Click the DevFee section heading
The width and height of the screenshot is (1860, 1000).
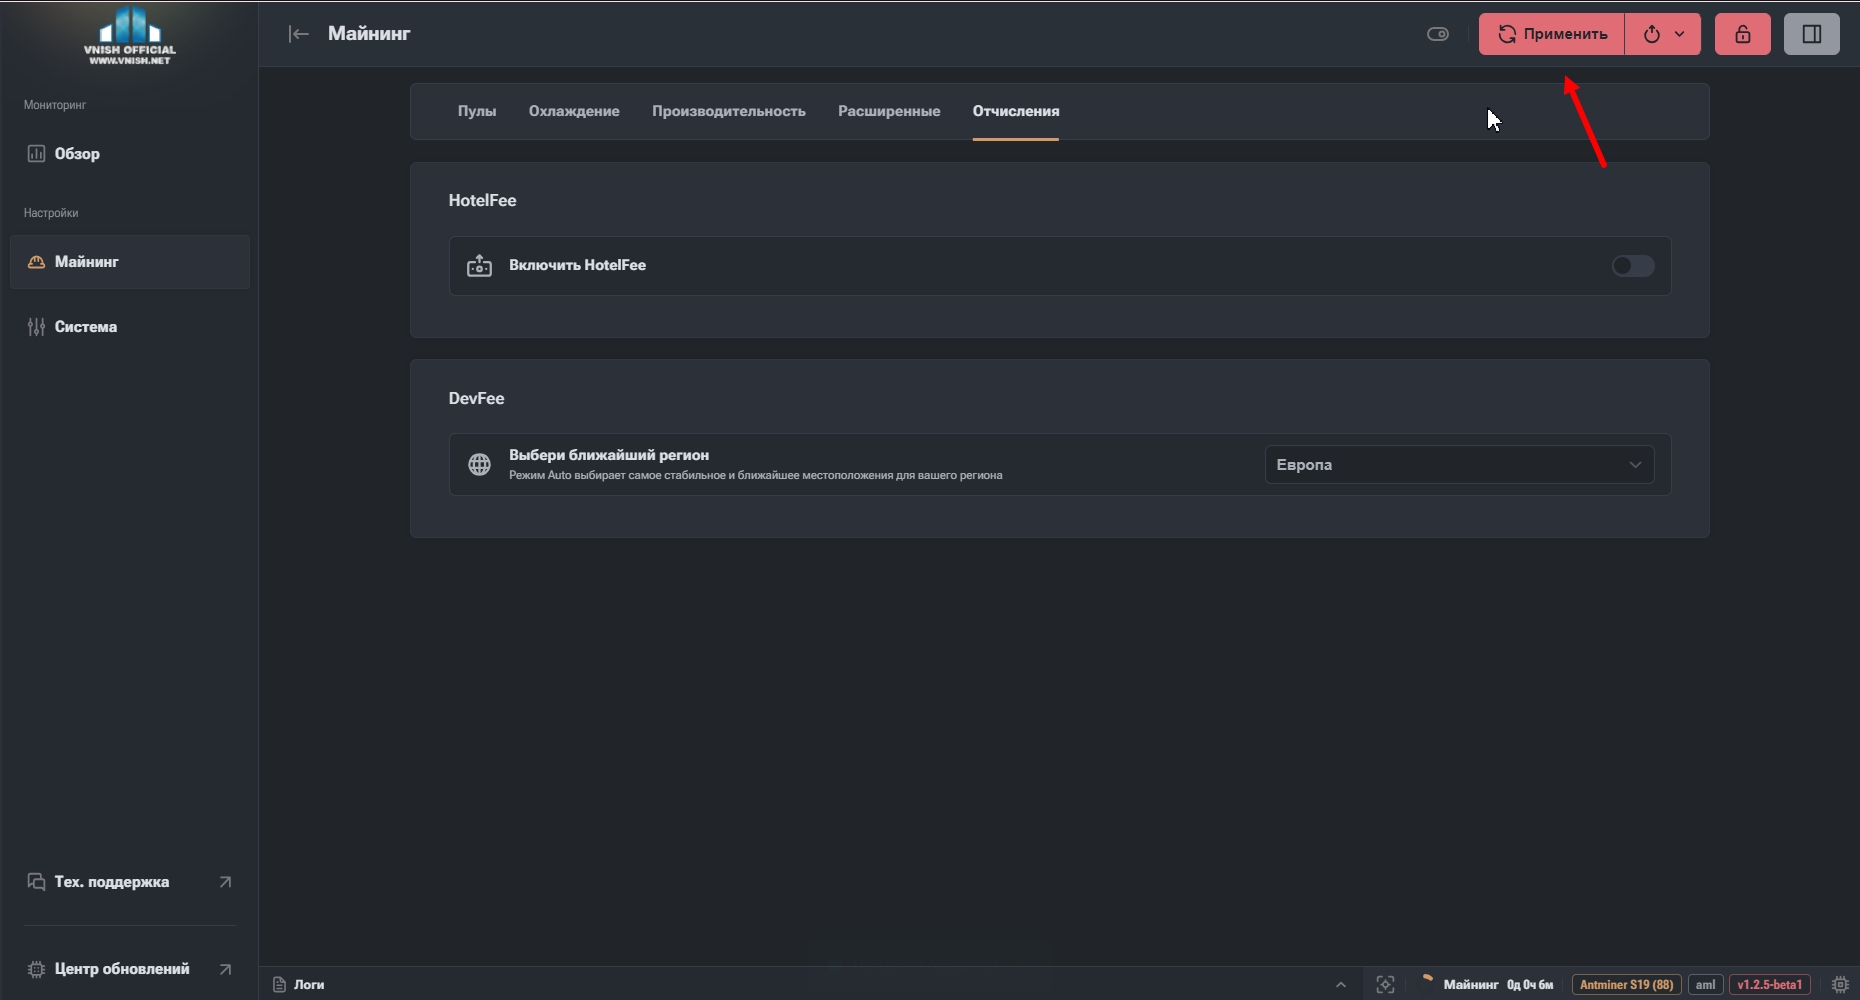click(x=476, y=398)
